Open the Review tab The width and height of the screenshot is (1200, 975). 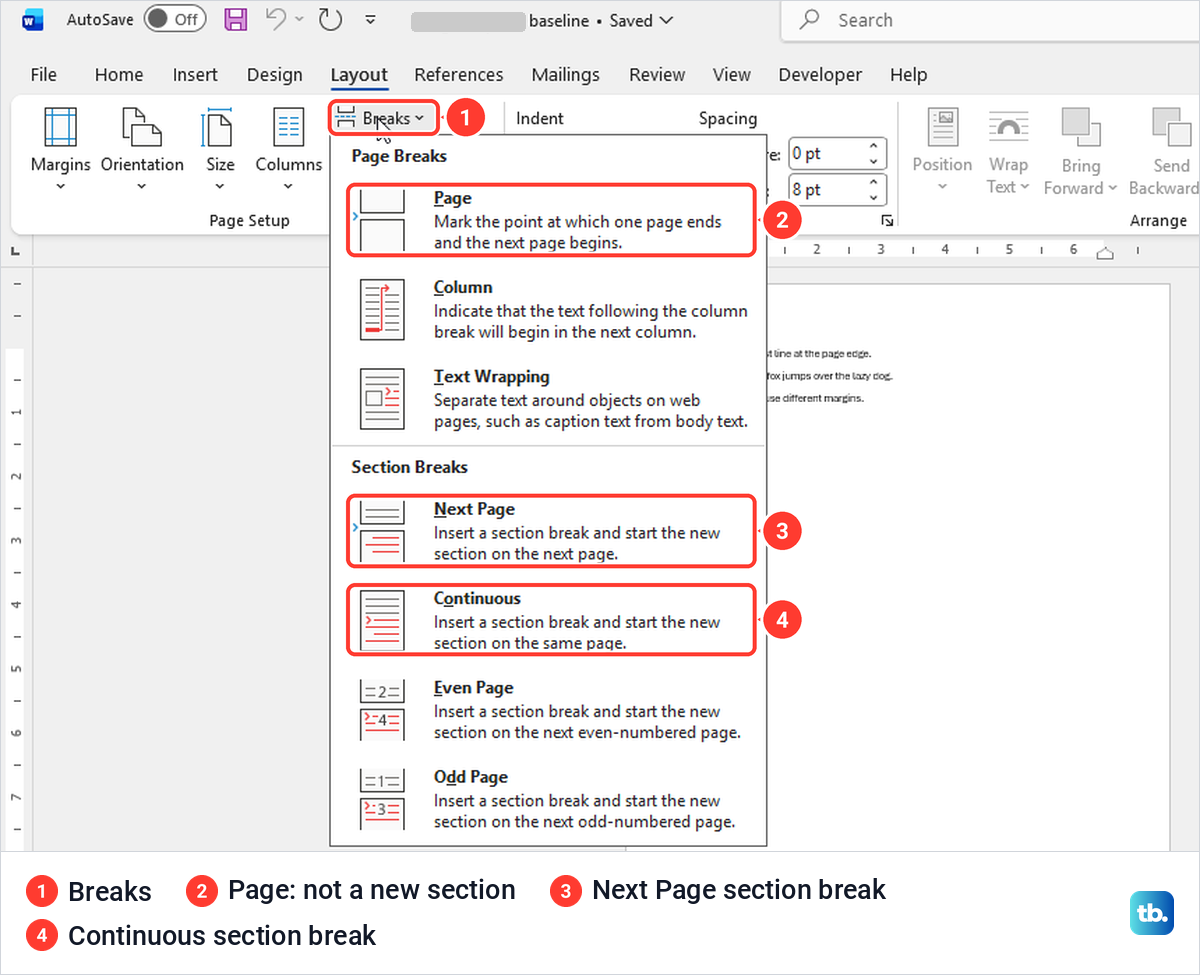point(657,75)
